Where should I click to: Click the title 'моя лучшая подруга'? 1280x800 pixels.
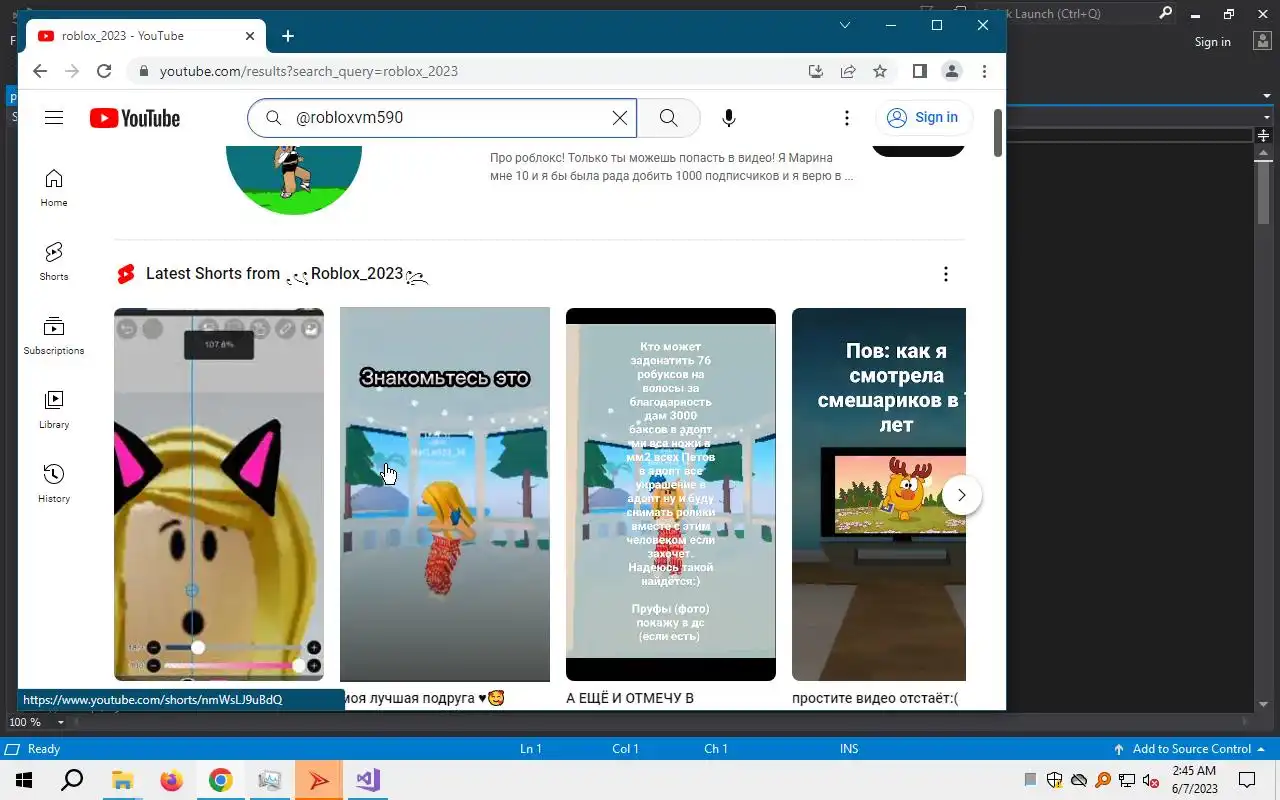424,698
